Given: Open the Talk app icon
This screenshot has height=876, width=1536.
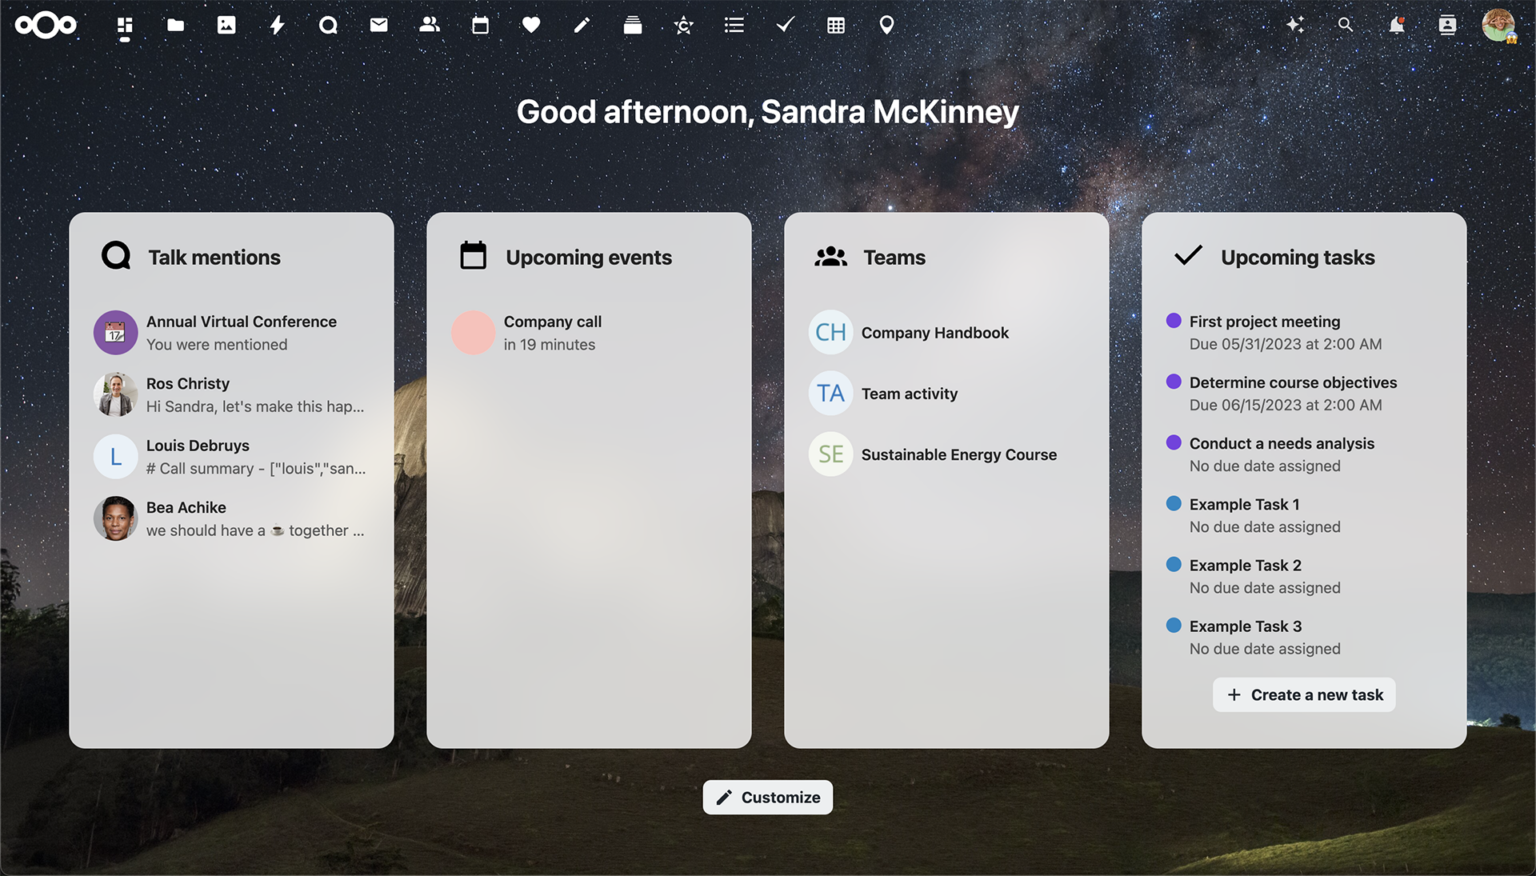Looking at the screenshot, I should [x=328, y=25].
